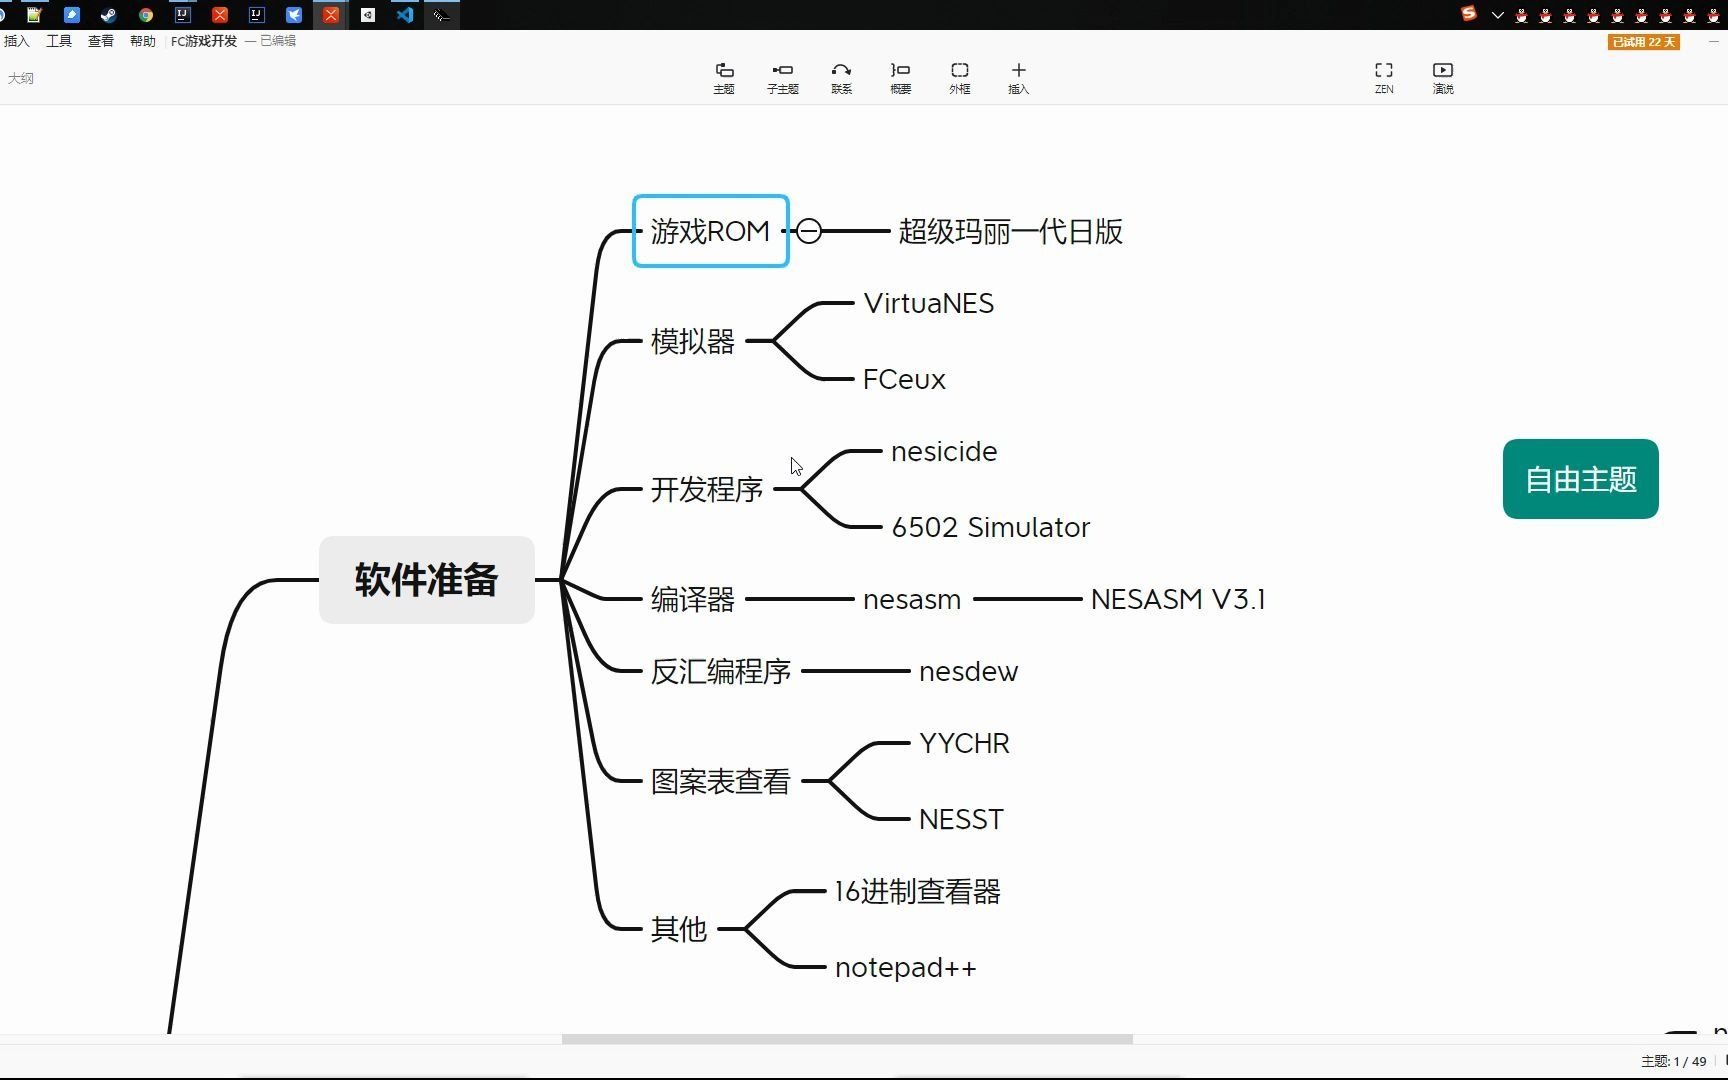Viewport: 1728px width, 1080px height.
Task: Click the 主题: 1 / 49 status counter
Action: click(x=1674, y=1061)
